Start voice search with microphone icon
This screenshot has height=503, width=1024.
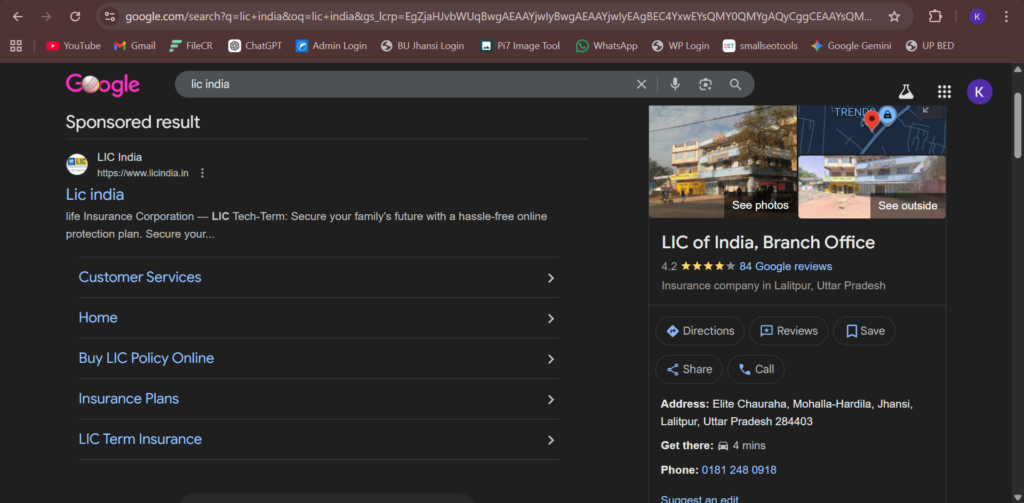(675, 84)
